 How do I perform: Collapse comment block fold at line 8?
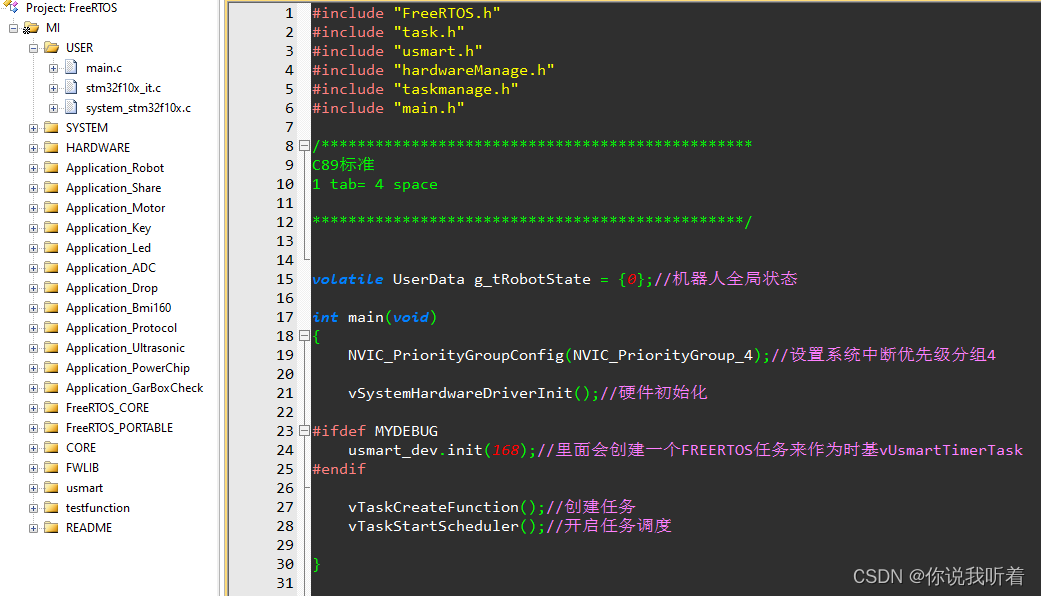304,145
